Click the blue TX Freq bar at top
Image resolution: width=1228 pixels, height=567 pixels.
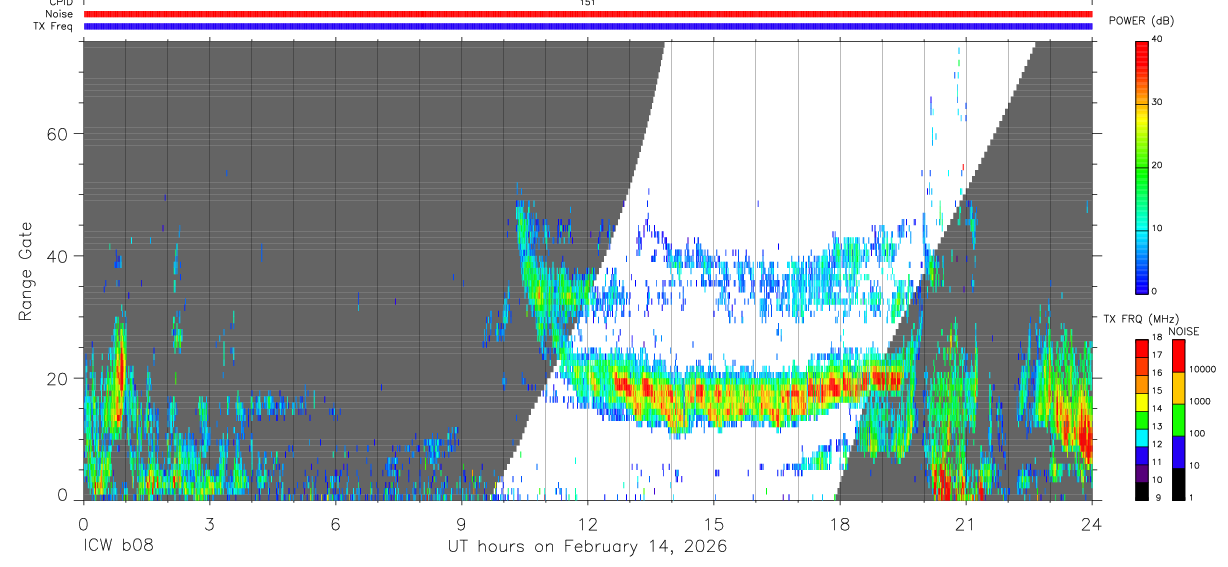[x=588, y=26]
